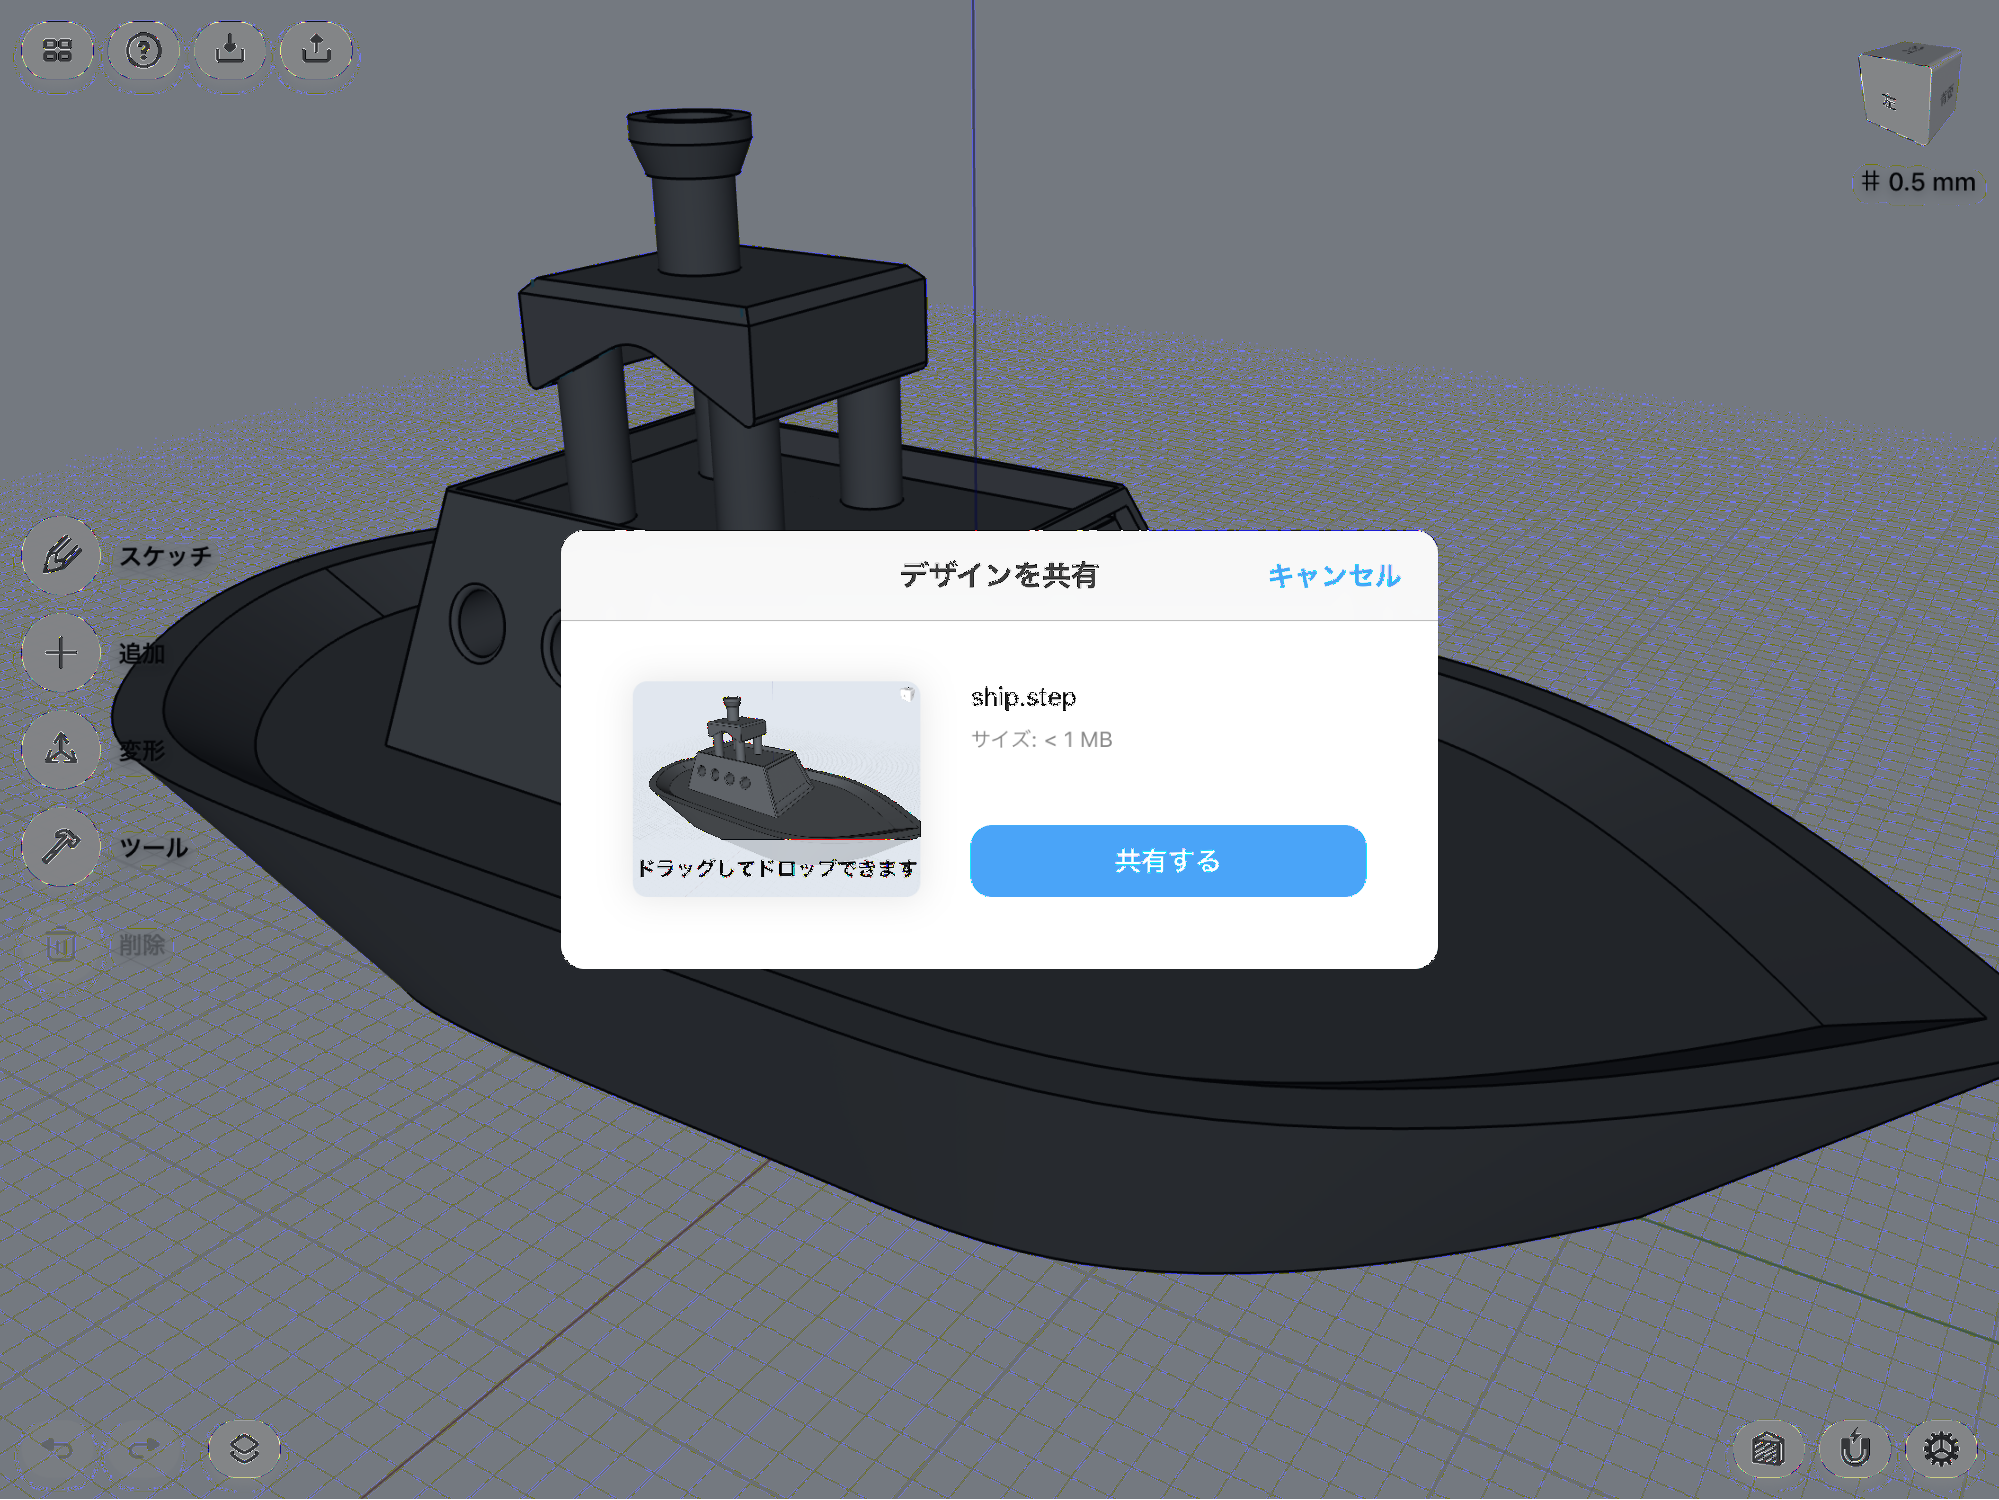1999x1500 pixels.
Task: Click the スケッチ label
Action: 165,556
